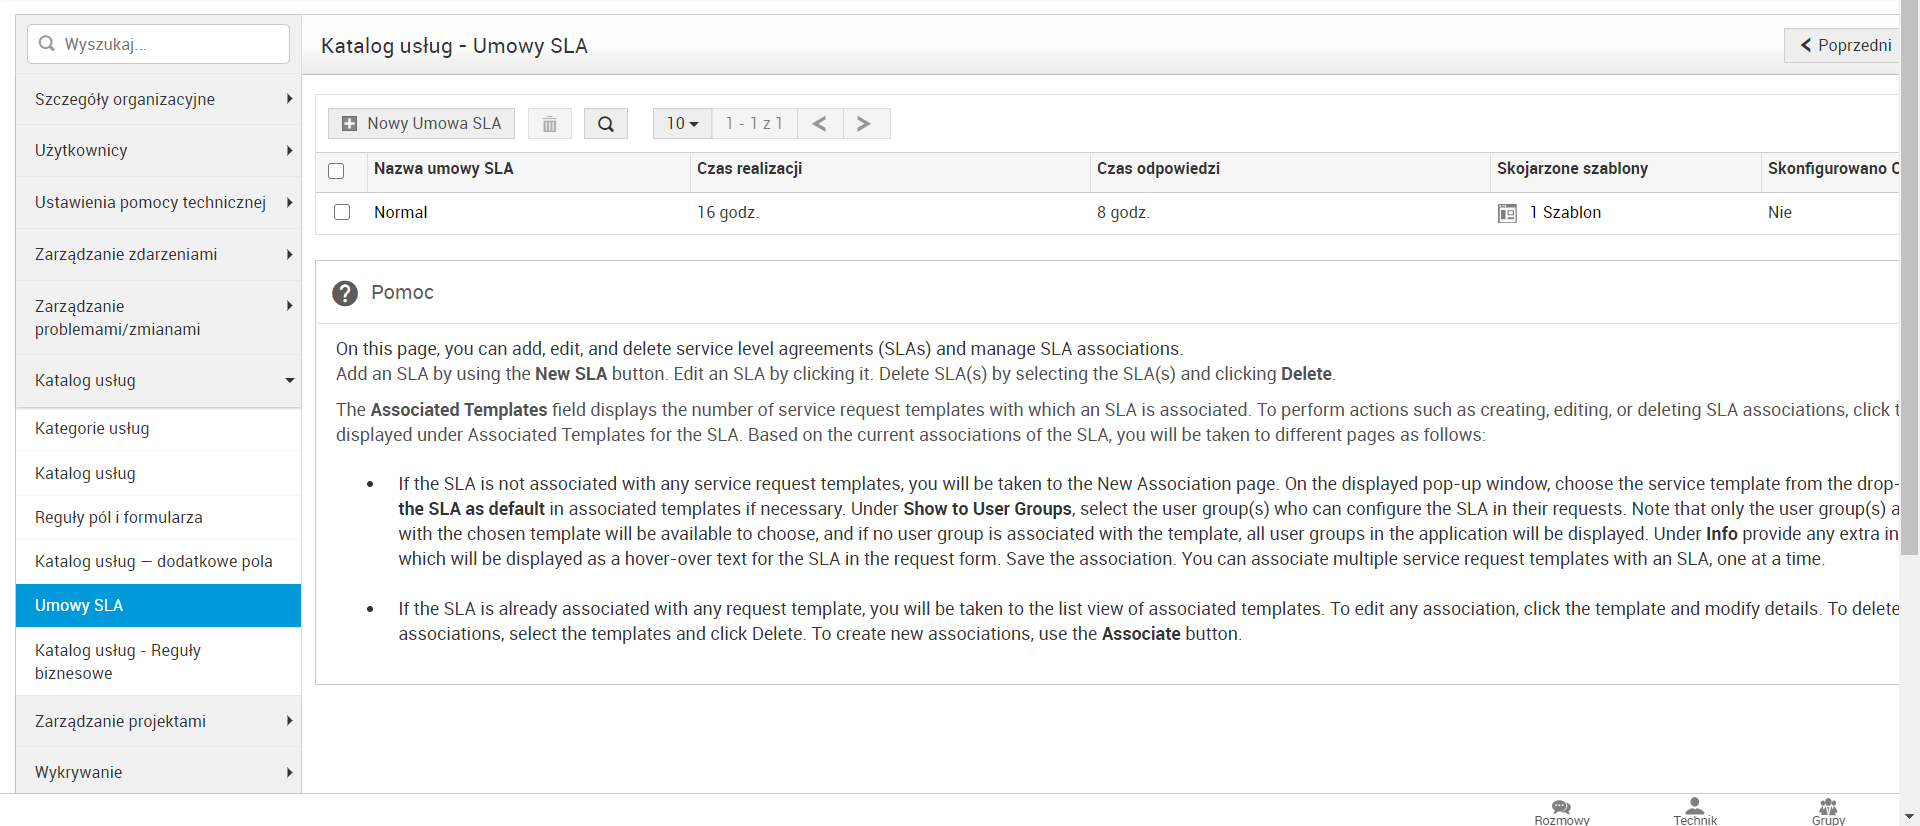Go to previous page arrow in pager

point(819,124)
